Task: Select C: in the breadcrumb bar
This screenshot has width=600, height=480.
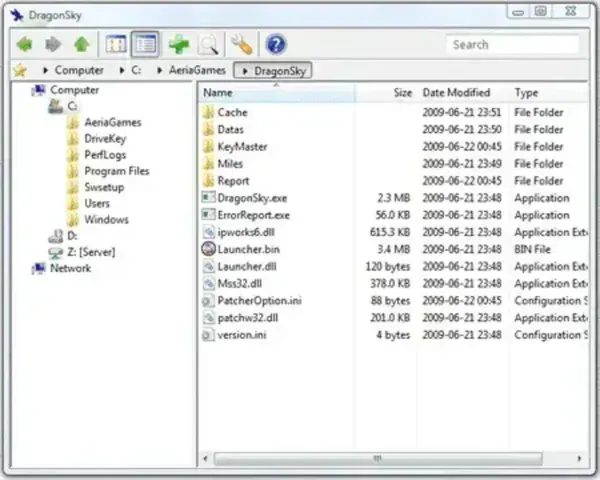Action: coord(136,70)
